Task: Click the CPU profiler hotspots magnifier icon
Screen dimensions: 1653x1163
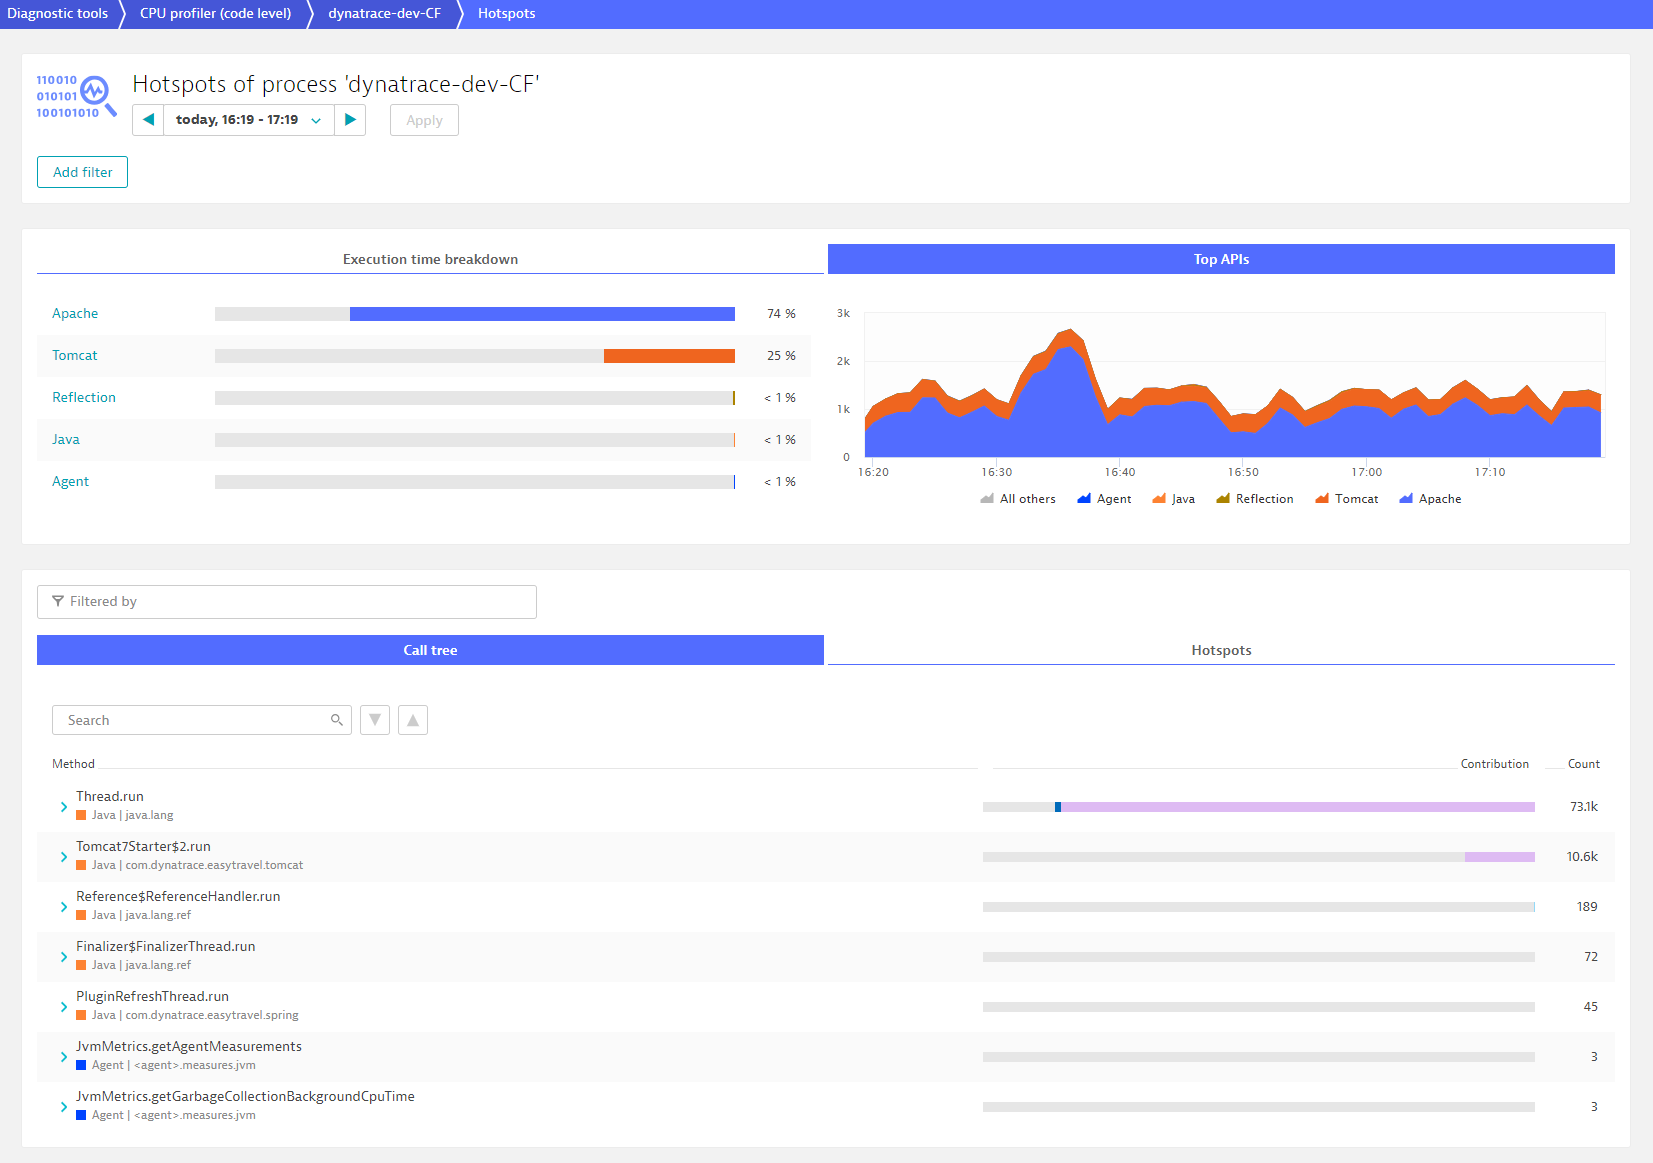Action: [76, 96]
